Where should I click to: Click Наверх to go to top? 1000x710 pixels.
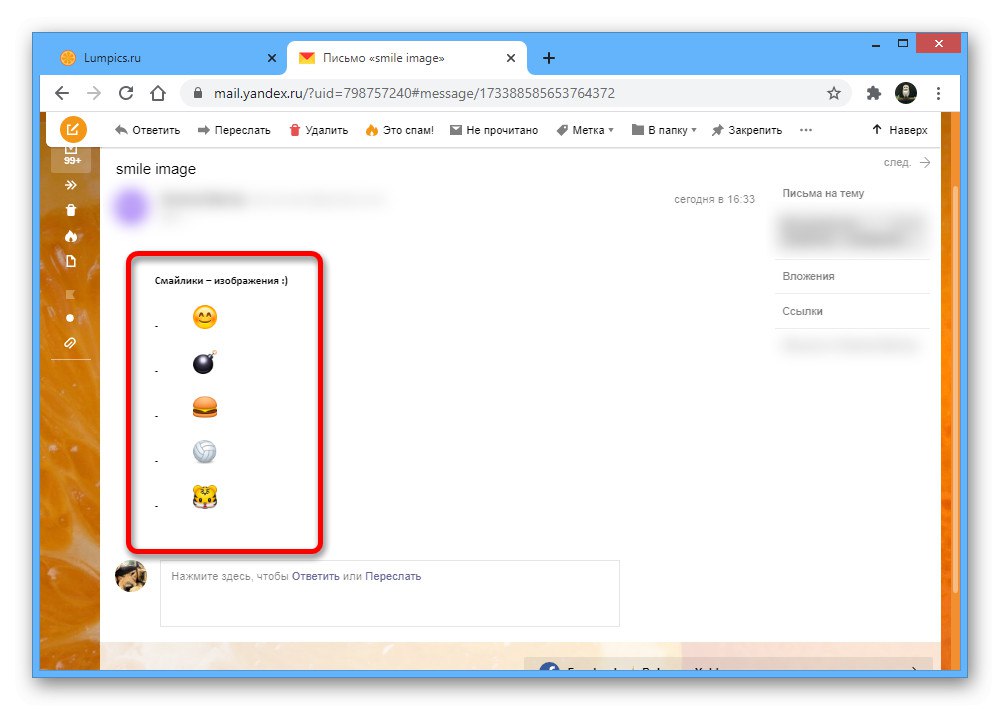(x=900, y=130)
